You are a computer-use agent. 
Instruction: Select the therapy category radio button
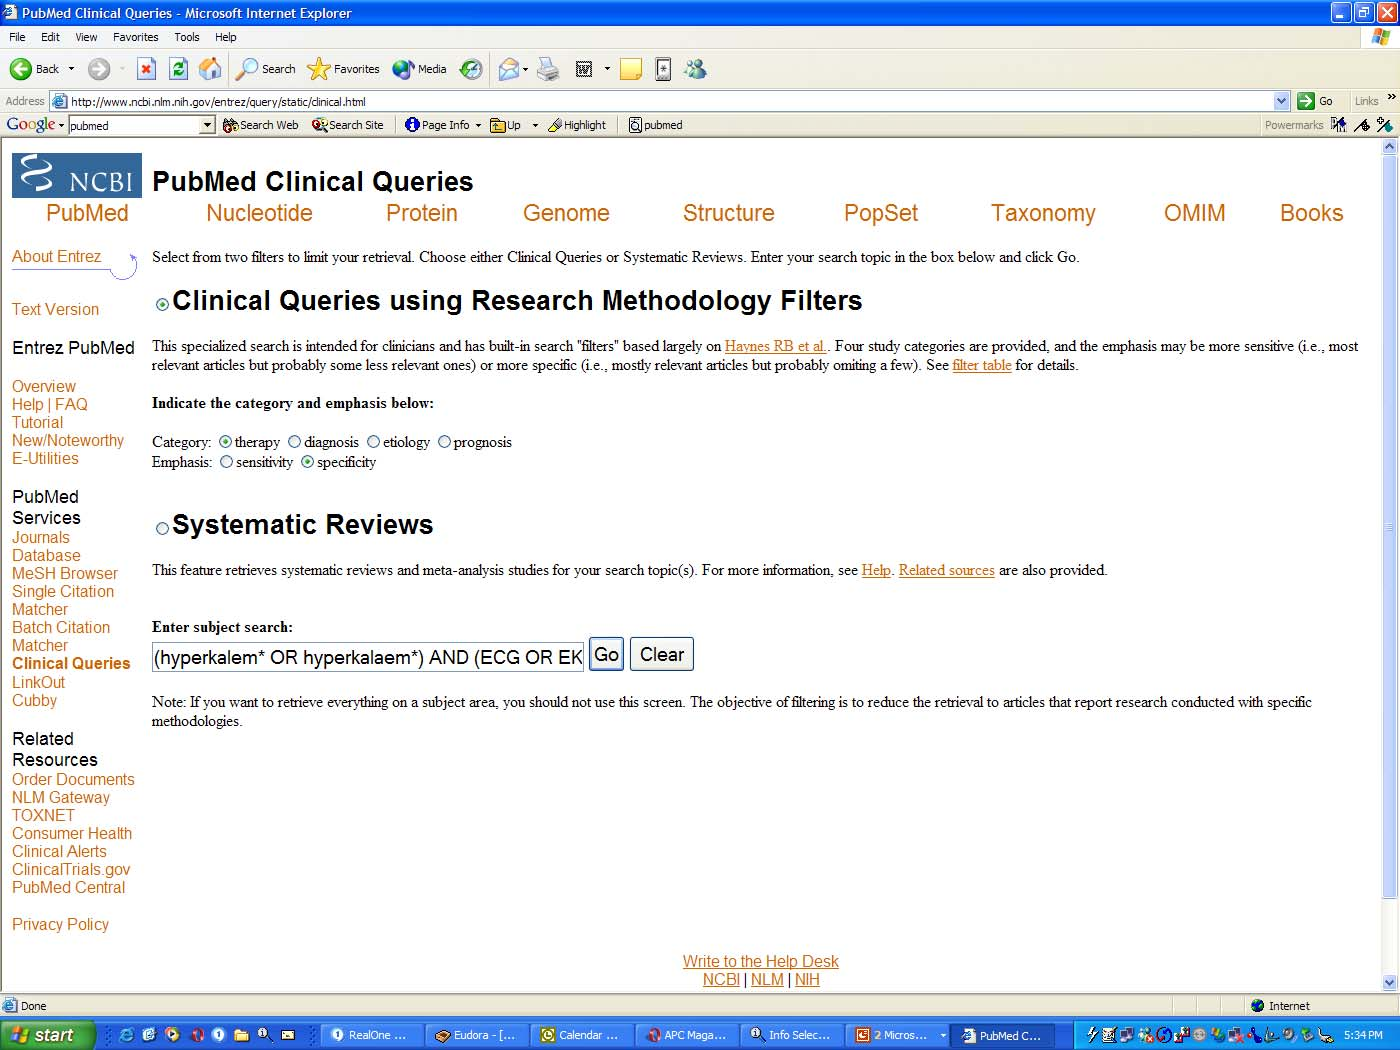225,442
